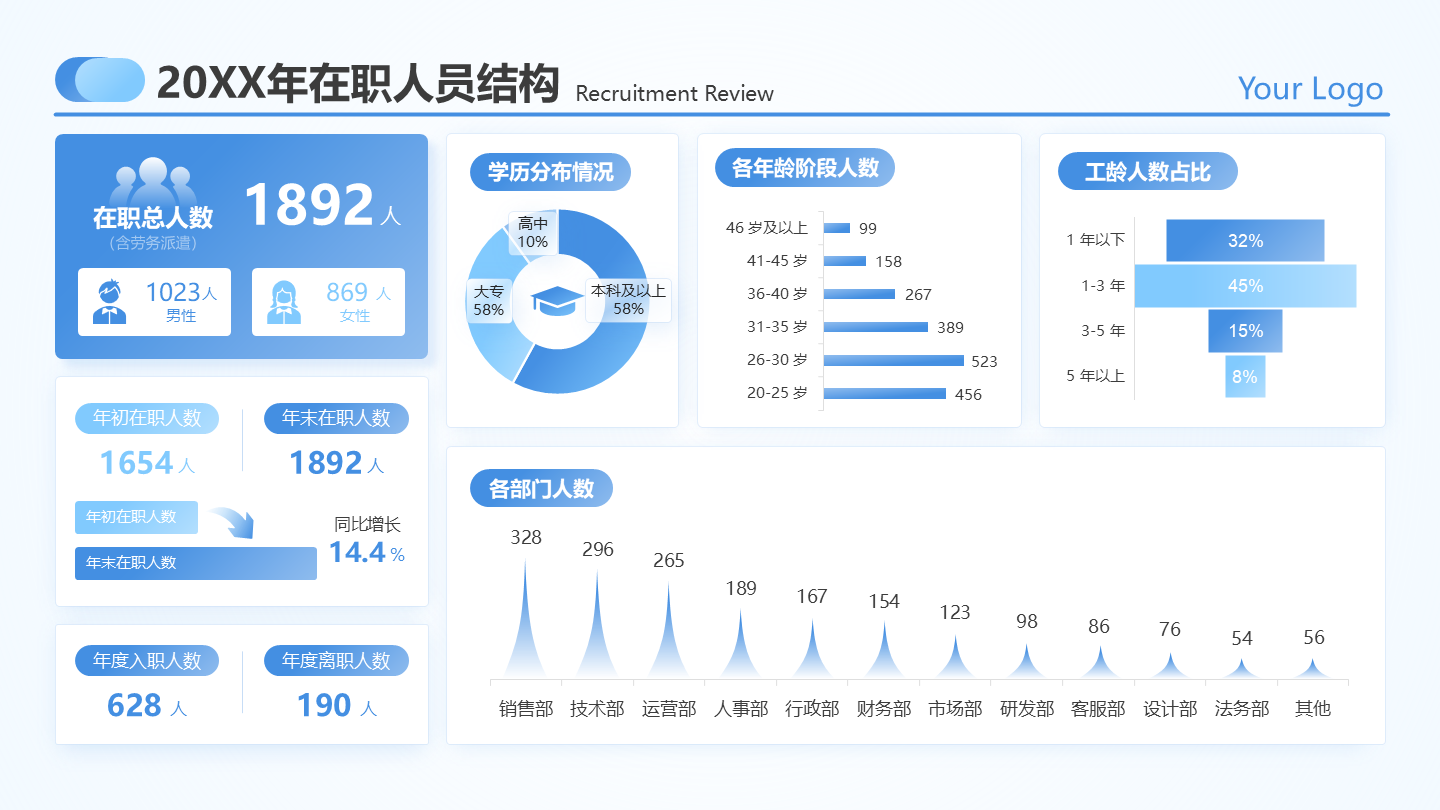Select the 年初在职人数 label tab
Screen dimensions: 1440x810
point(146,418)
